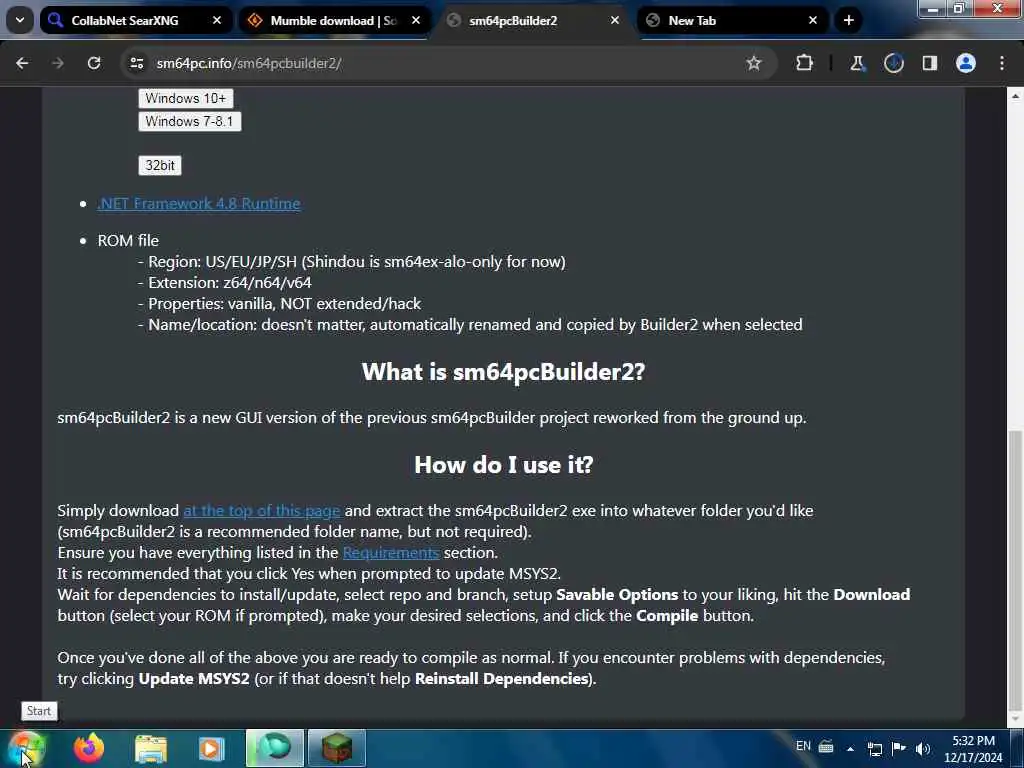This screenshot has height=768, width=1024.
Task: Click the teal browser taskbar icon
Action: [x=275, y=748]
